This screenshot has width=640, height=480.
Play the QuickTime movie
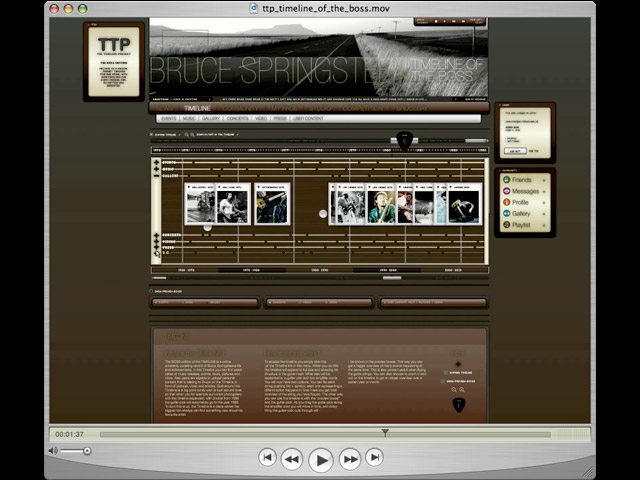(320, 460)
